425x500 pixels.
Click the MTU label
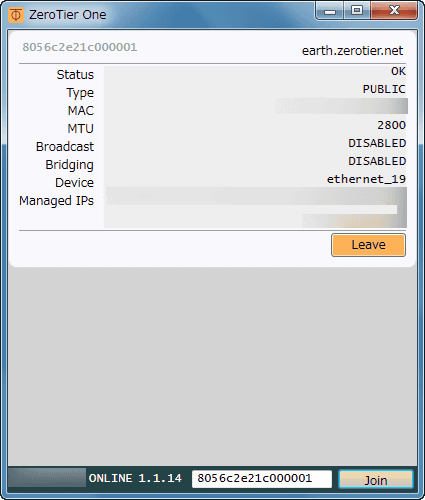81,129
